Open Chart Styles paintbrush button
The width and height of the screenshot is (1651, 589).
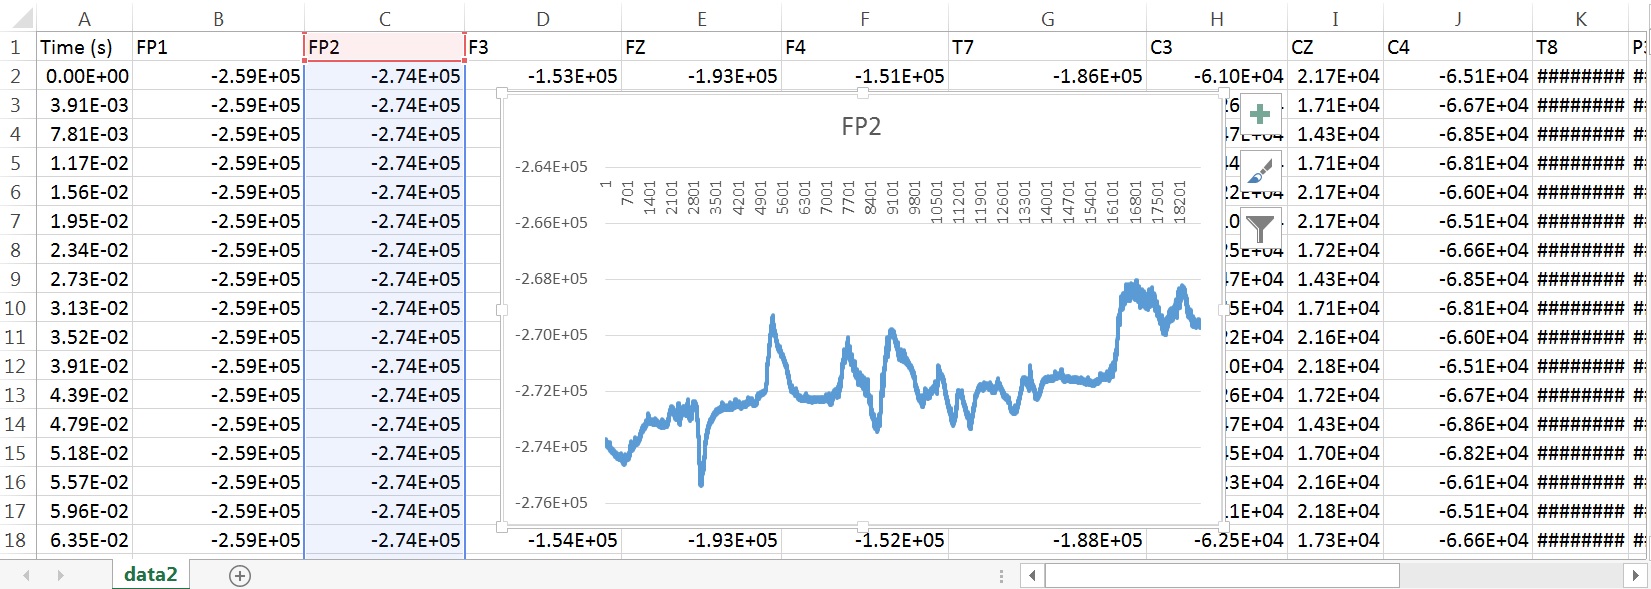coord(1260,171)
